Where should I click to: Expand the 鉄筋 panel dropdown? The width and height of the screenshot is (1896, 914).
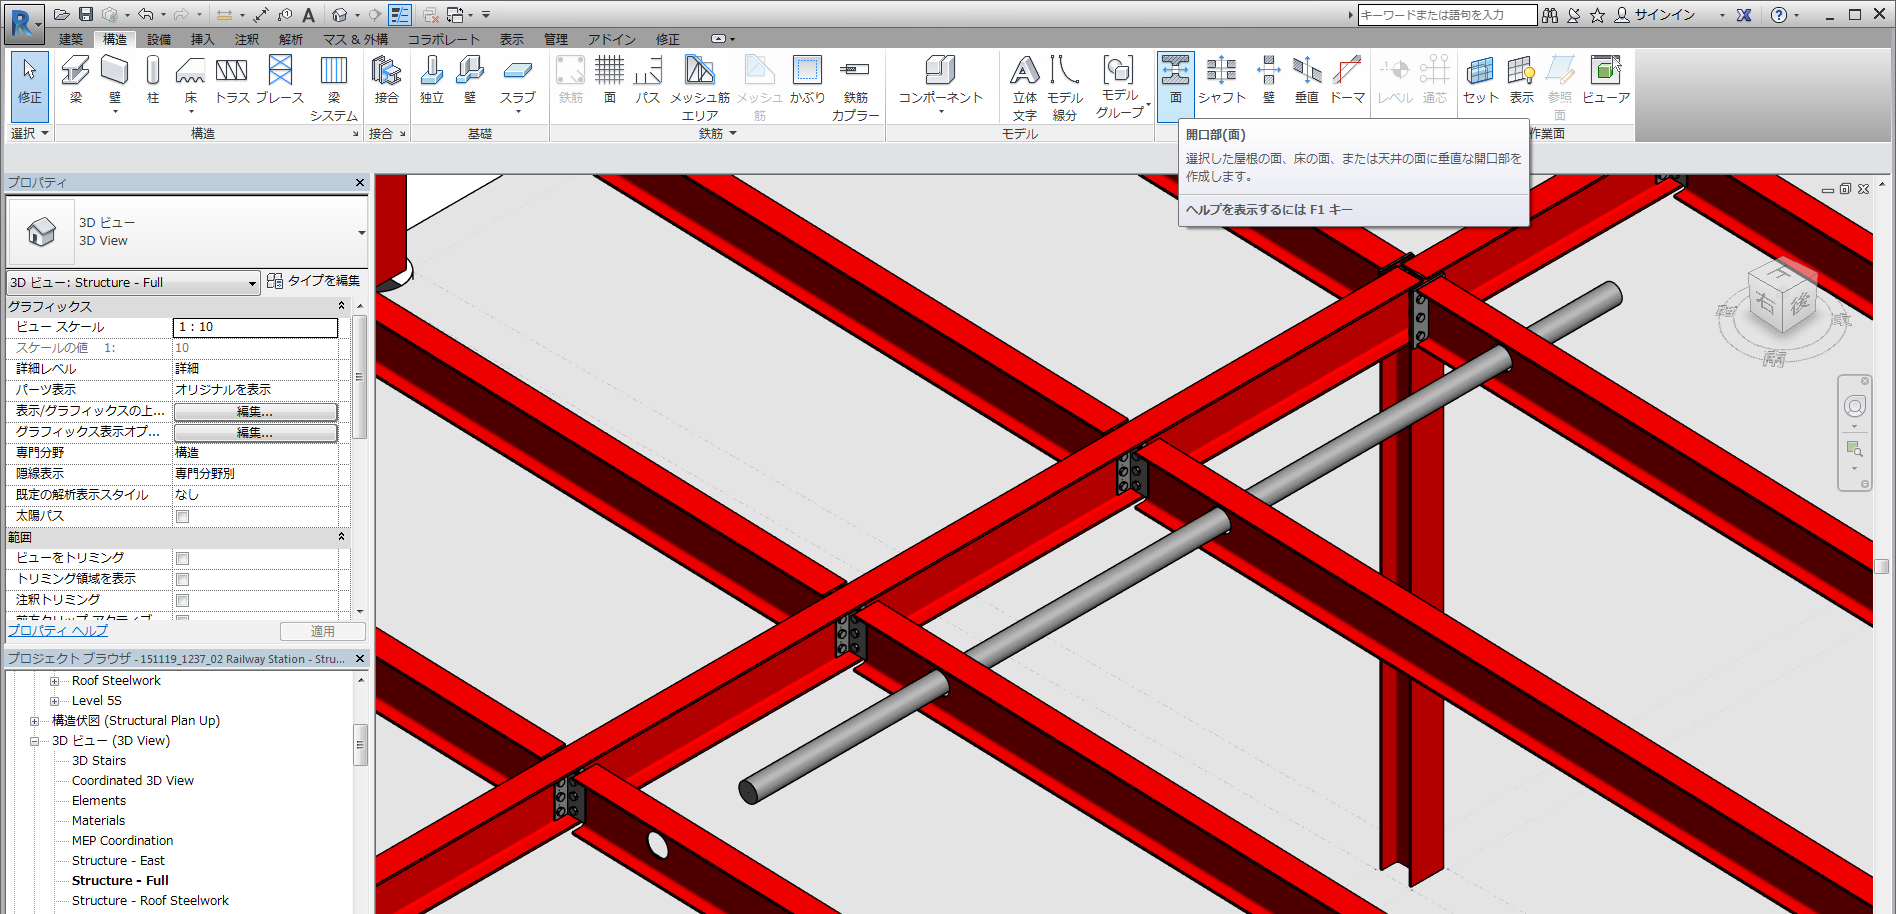tap(717, 133)
